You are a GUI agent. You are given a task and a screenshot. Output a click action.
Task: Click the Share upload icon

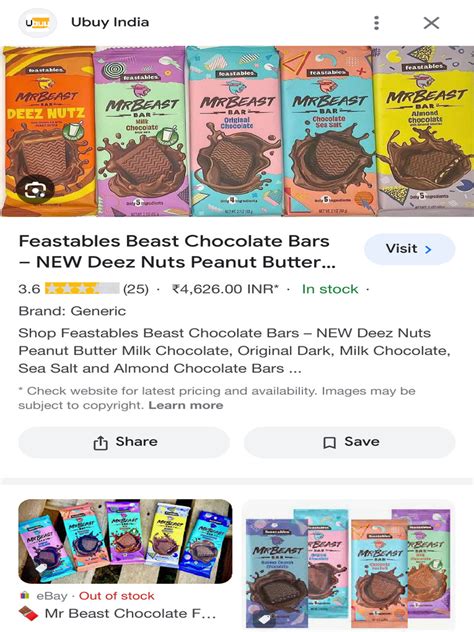coord(100,443)
